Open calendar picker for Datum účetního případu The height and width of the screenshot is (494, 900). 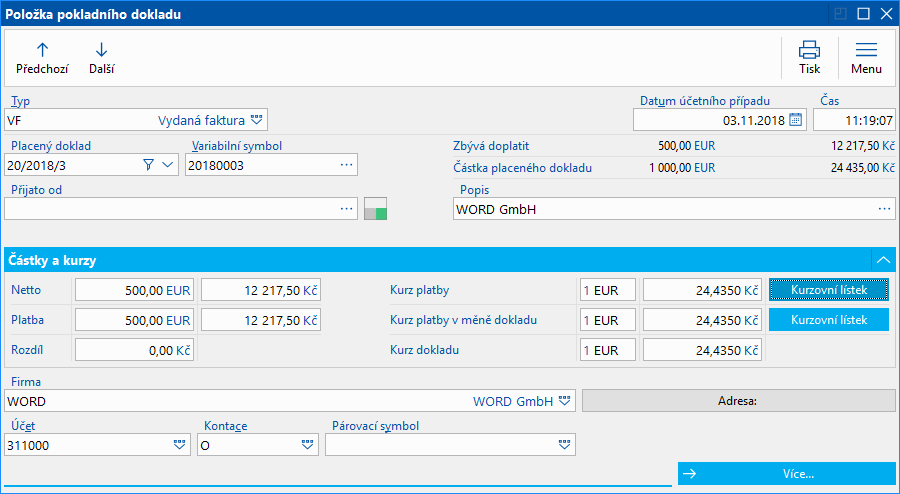coord(795,120)
